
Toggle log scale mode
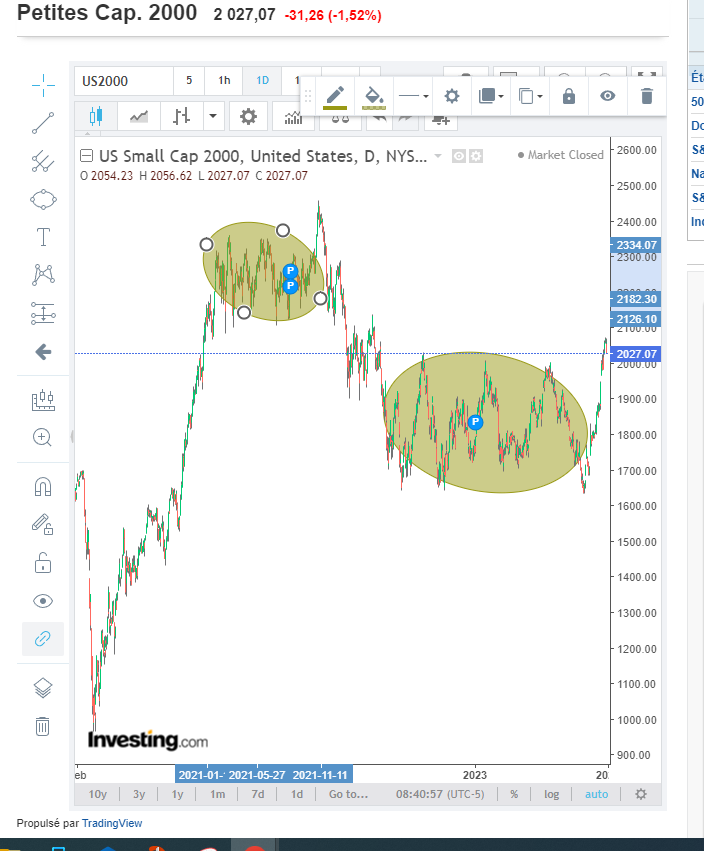pos(551,794)
